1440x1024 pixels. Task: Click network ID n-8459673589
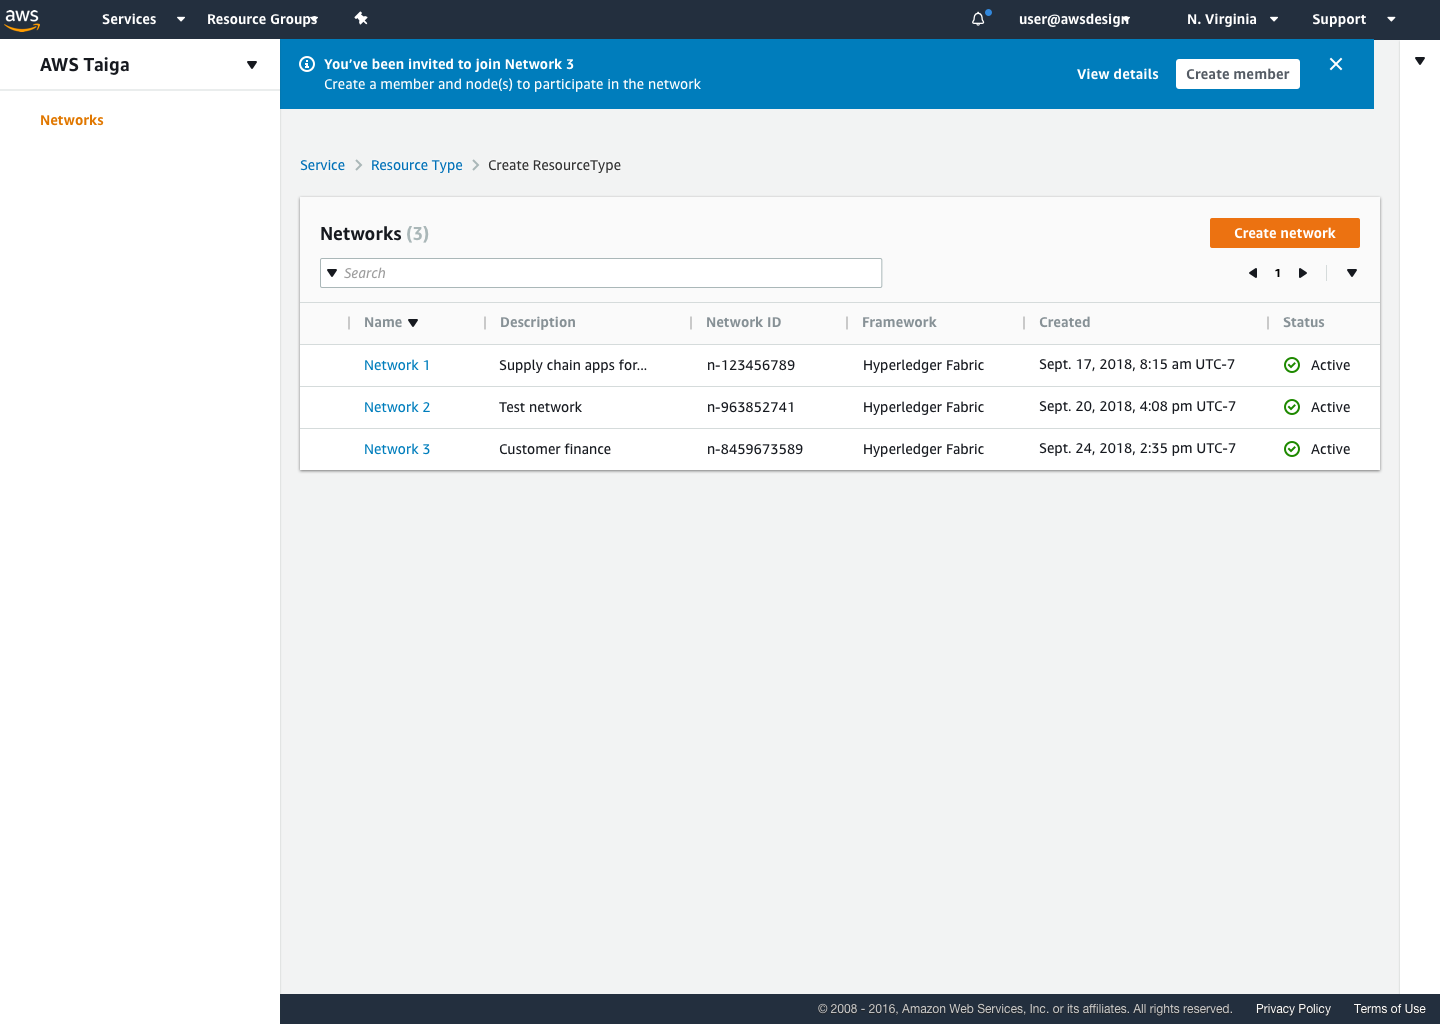755,449
